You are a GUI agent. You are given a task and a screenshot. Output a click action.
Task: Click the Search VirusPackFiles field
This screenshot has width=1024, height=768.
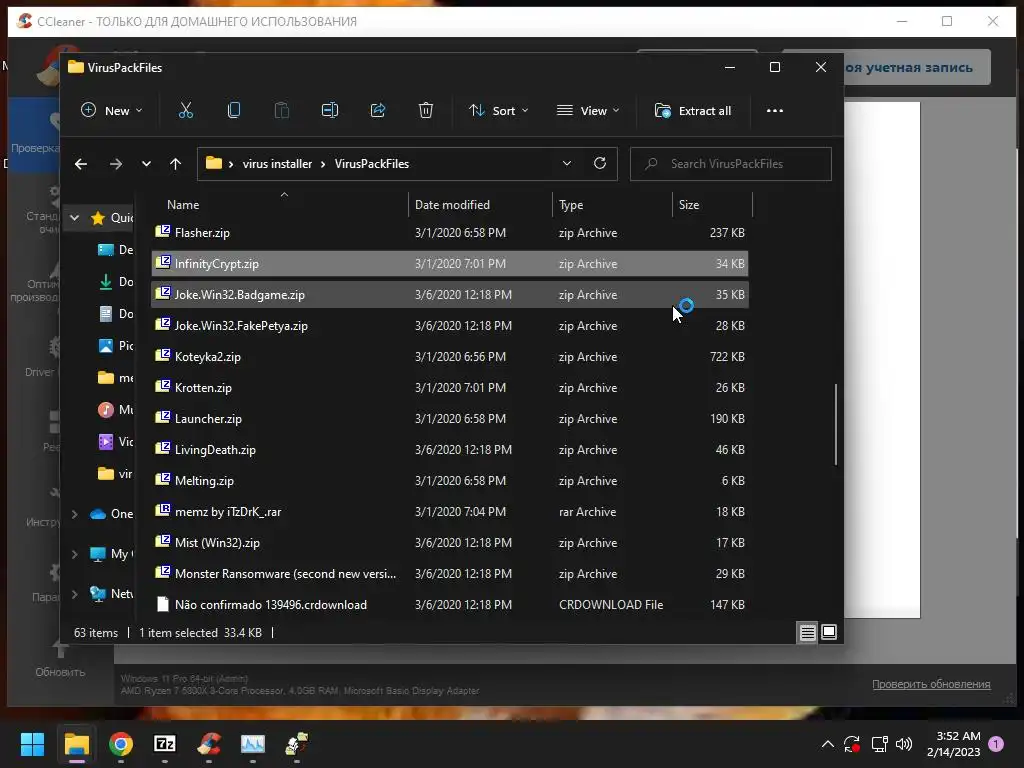[x=730, y=164]
